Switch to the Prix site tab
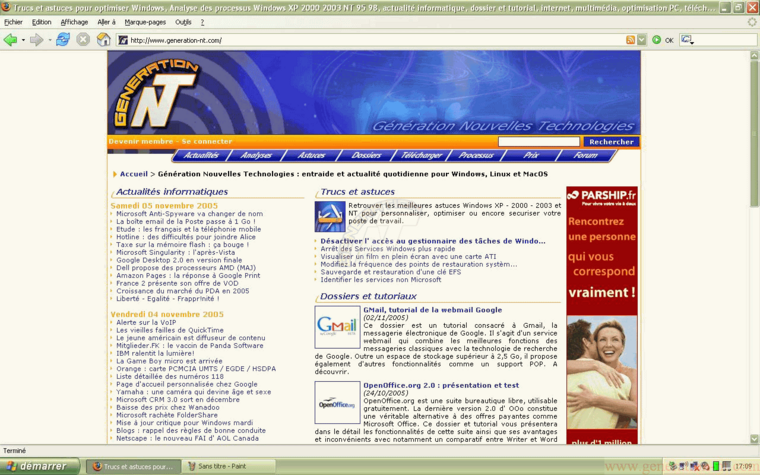Viewport: 760px width, 475px height. [x=531, y=155]
